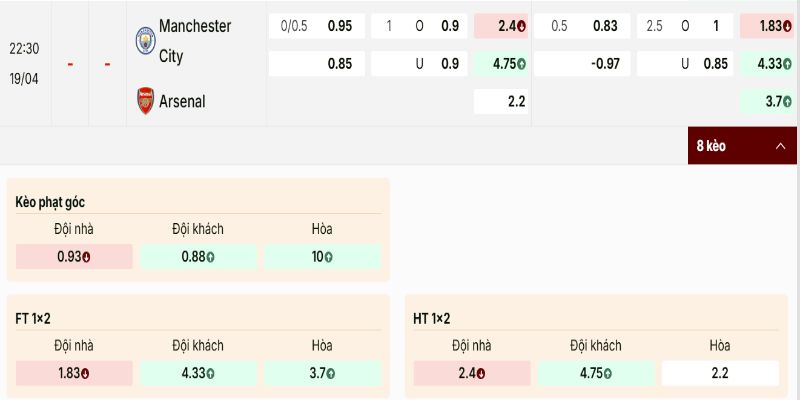
Task: Select HT 1×2 draw odds 2.2 in bottom panel
Action: pos(720,374)
